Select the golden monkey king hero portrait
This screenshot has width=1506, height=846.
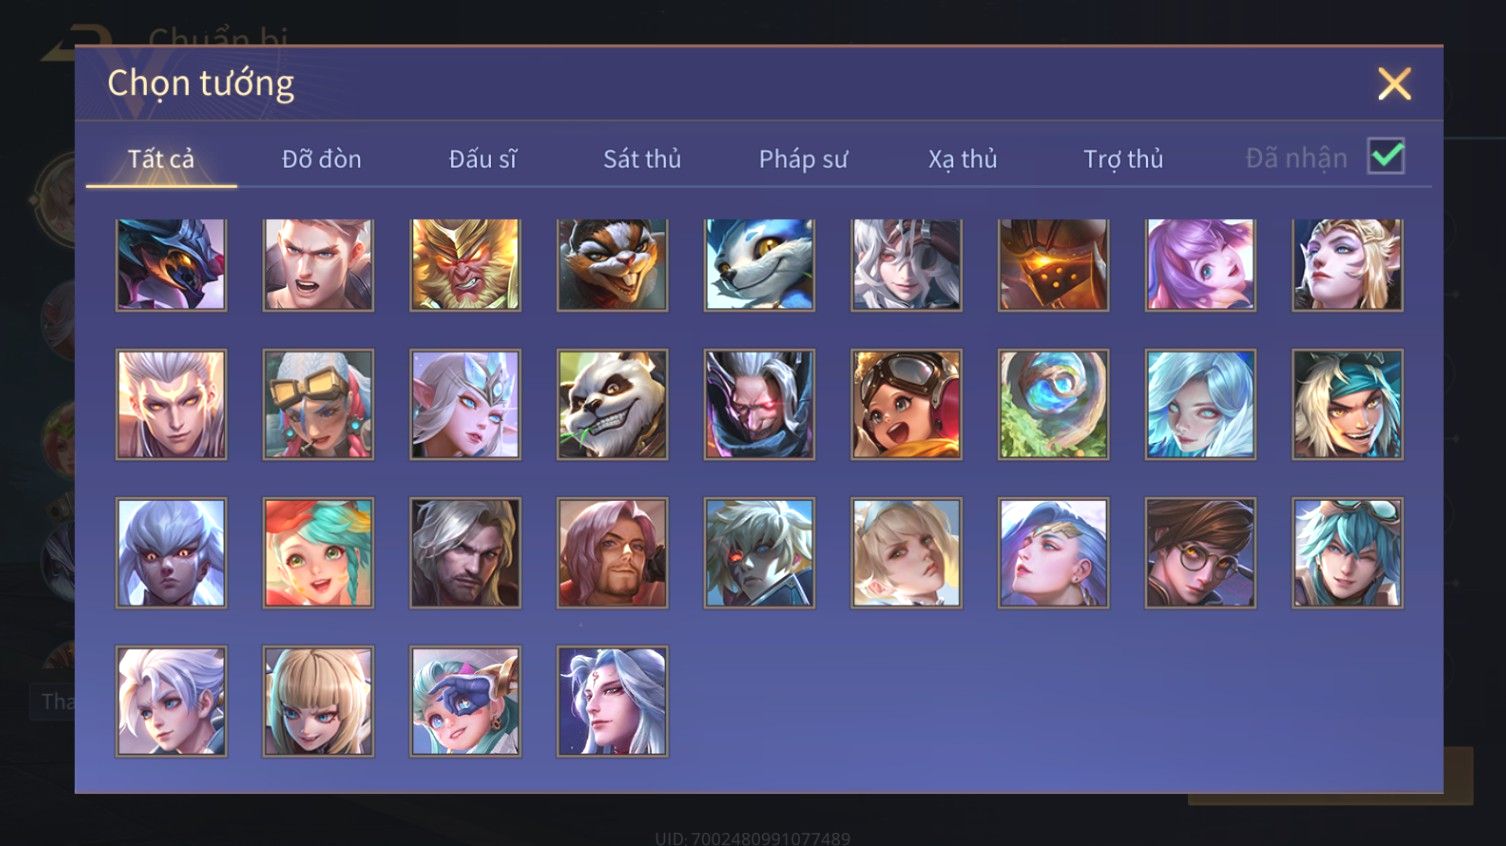[x=465, y=265]
